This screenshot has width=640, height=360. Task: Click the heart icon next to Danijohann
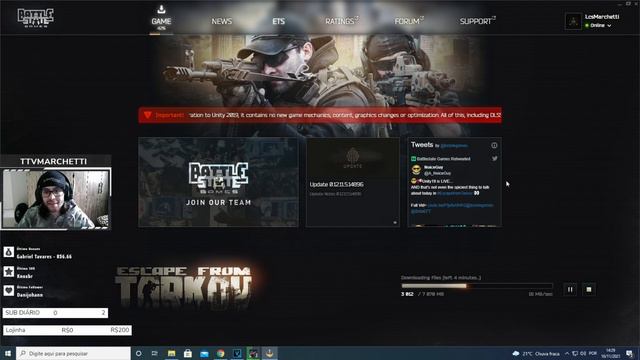9,291
